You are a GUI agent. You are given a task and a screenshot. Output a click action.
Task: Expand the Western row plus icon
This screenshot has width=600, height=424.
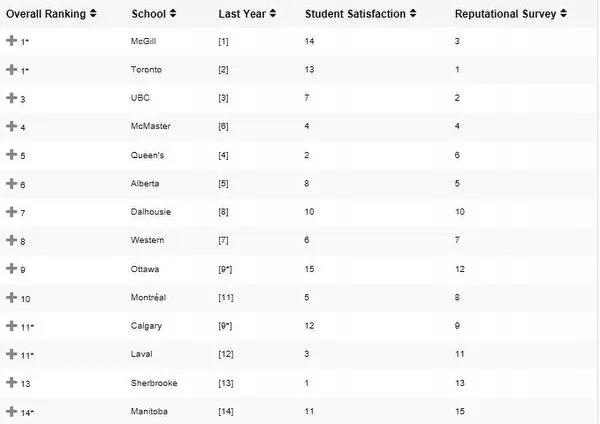[x=11, y=240]
